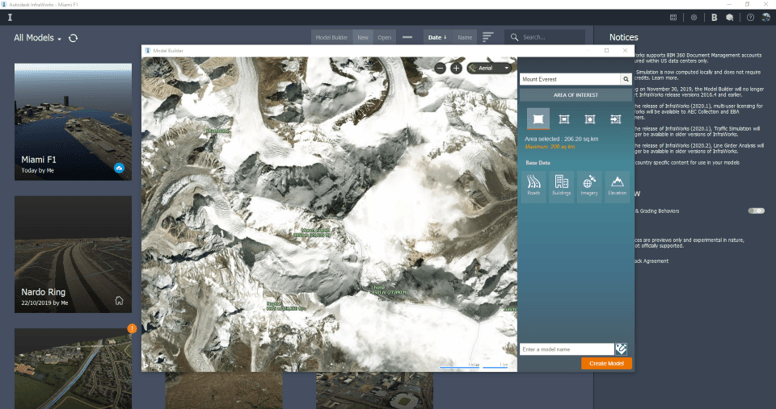This screenshot has height=409, width=776.
Task: Click the Open model button
Action: click(x=385, y=37)
